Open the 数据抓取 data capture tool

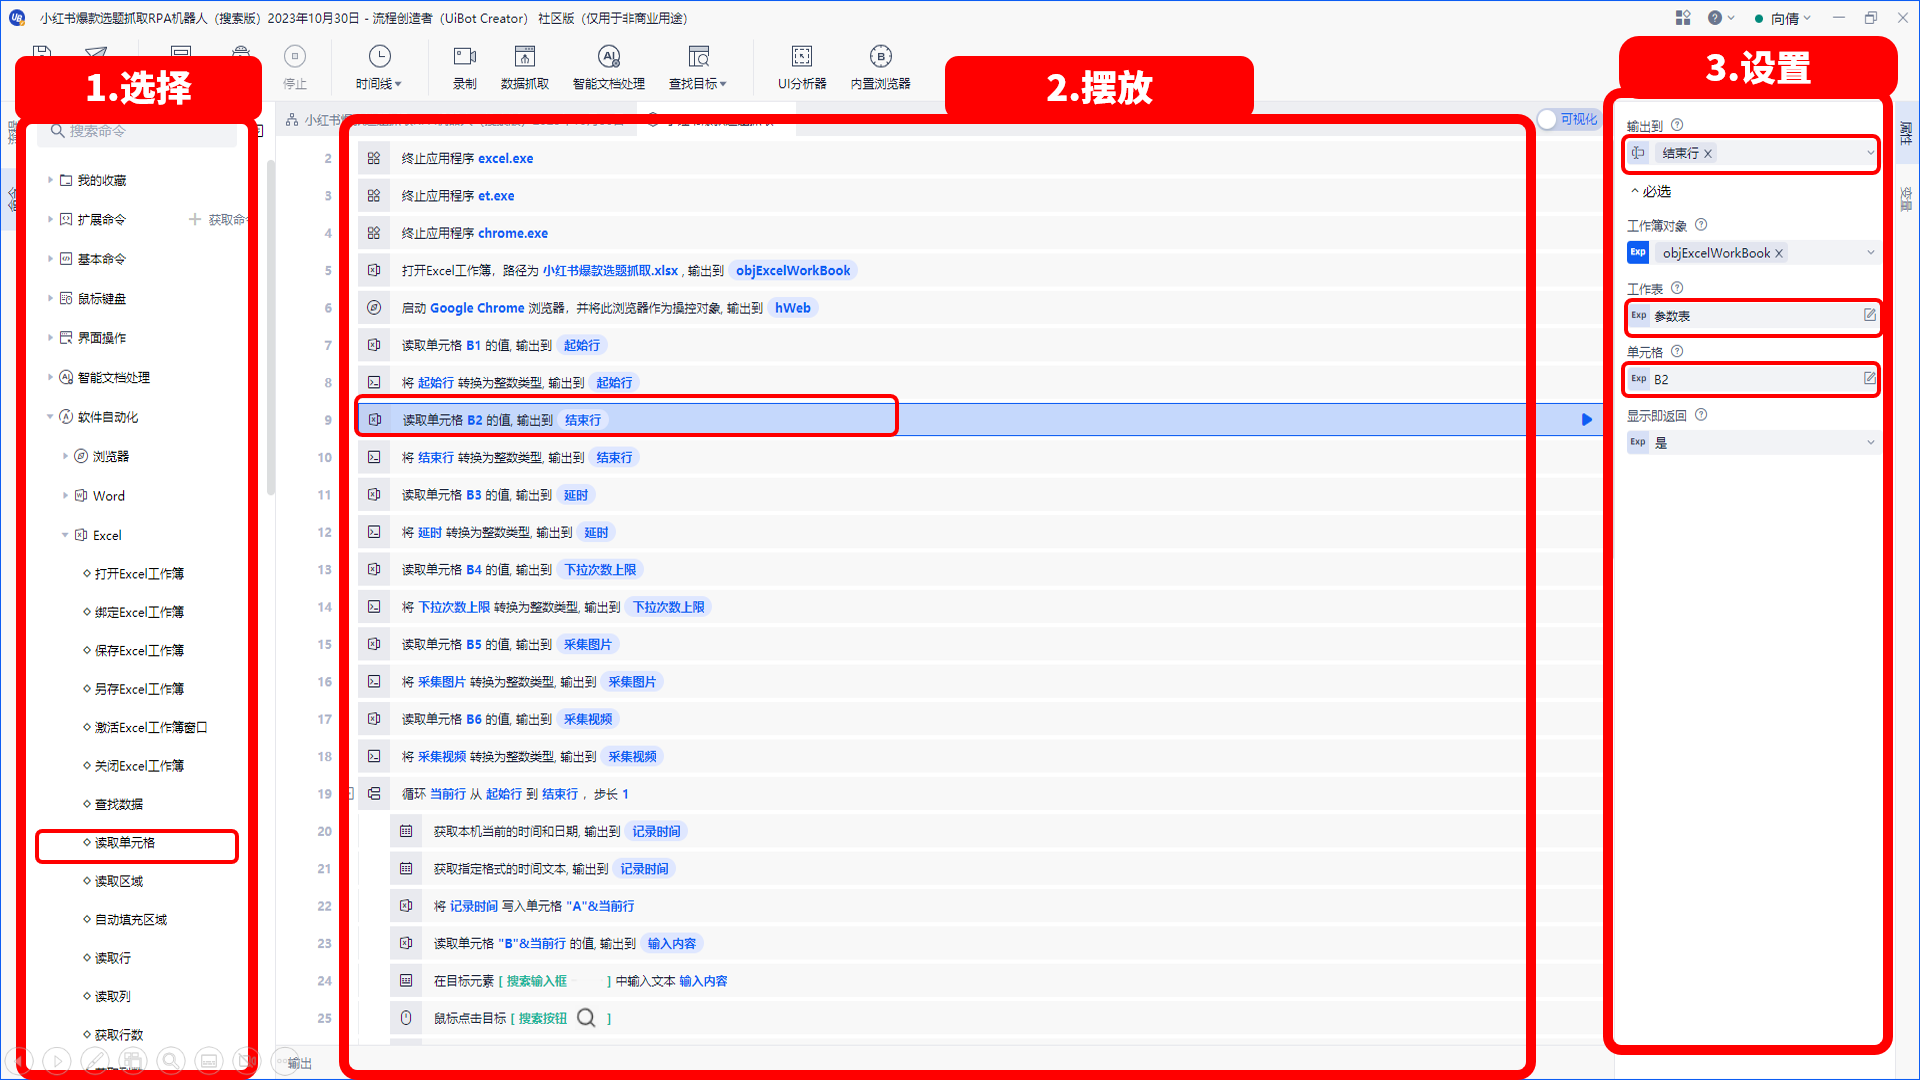[525, 67]
